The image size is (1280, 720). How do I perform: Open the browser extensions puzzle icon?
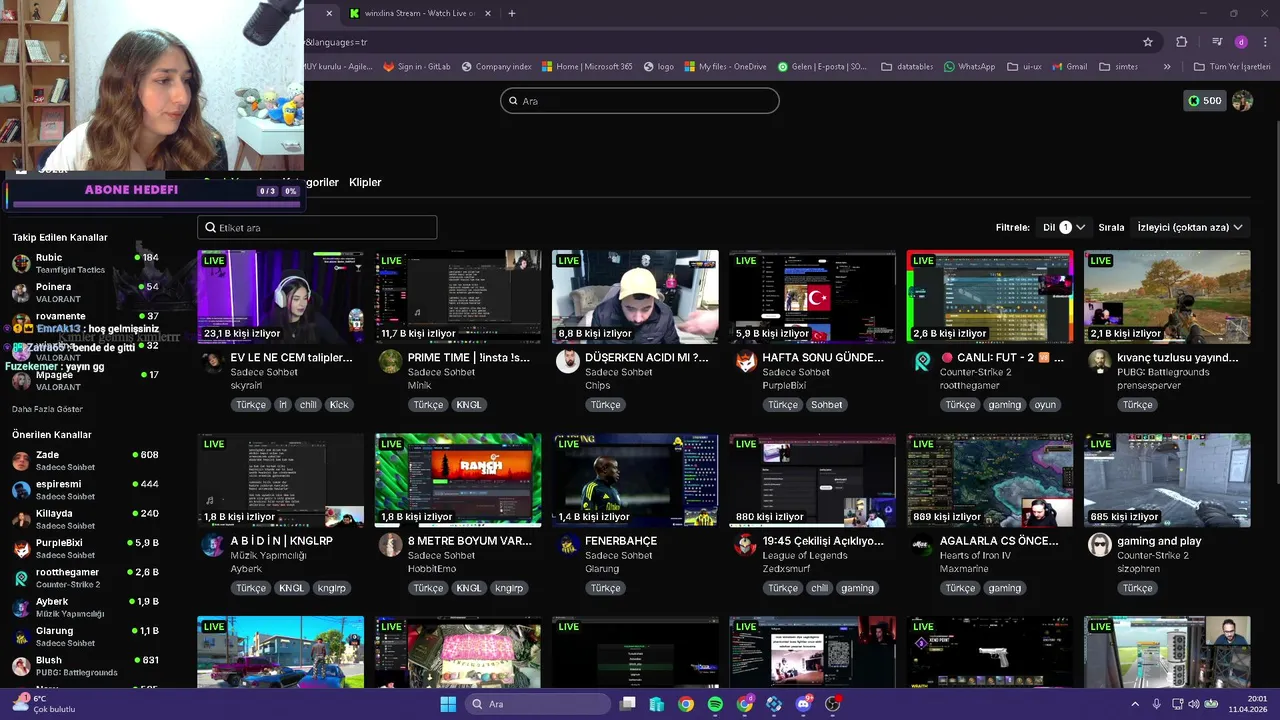1182,42
